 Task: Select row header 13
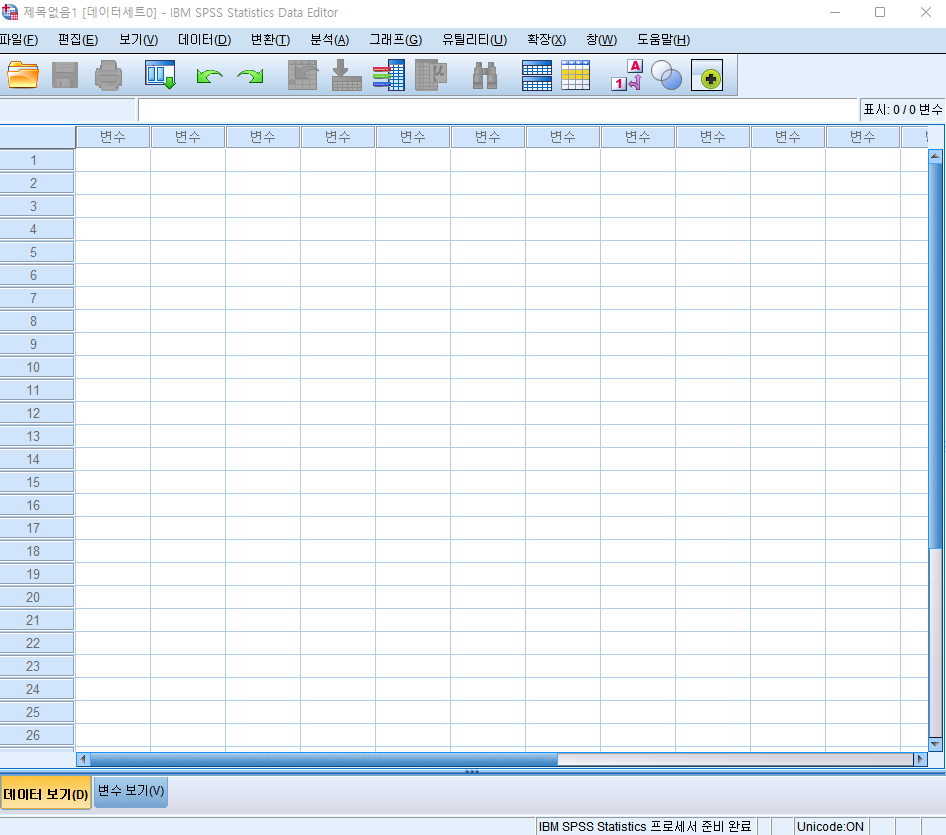click(37, 436)
